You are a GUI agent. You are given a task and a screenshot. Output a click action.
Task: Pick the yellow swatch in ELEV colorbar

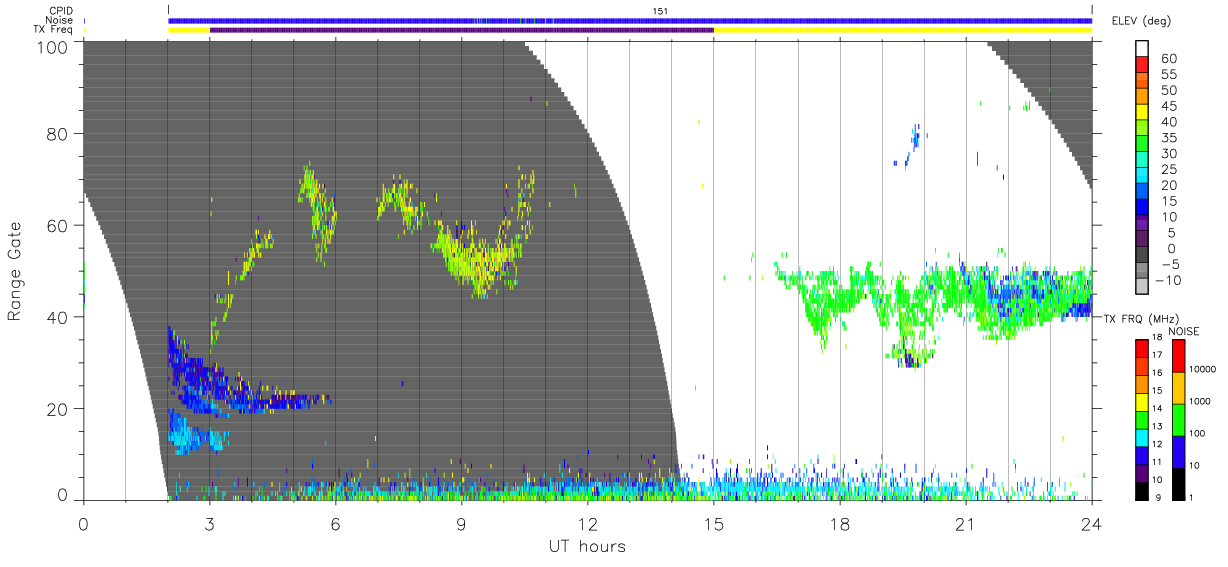pos(1144,114)
